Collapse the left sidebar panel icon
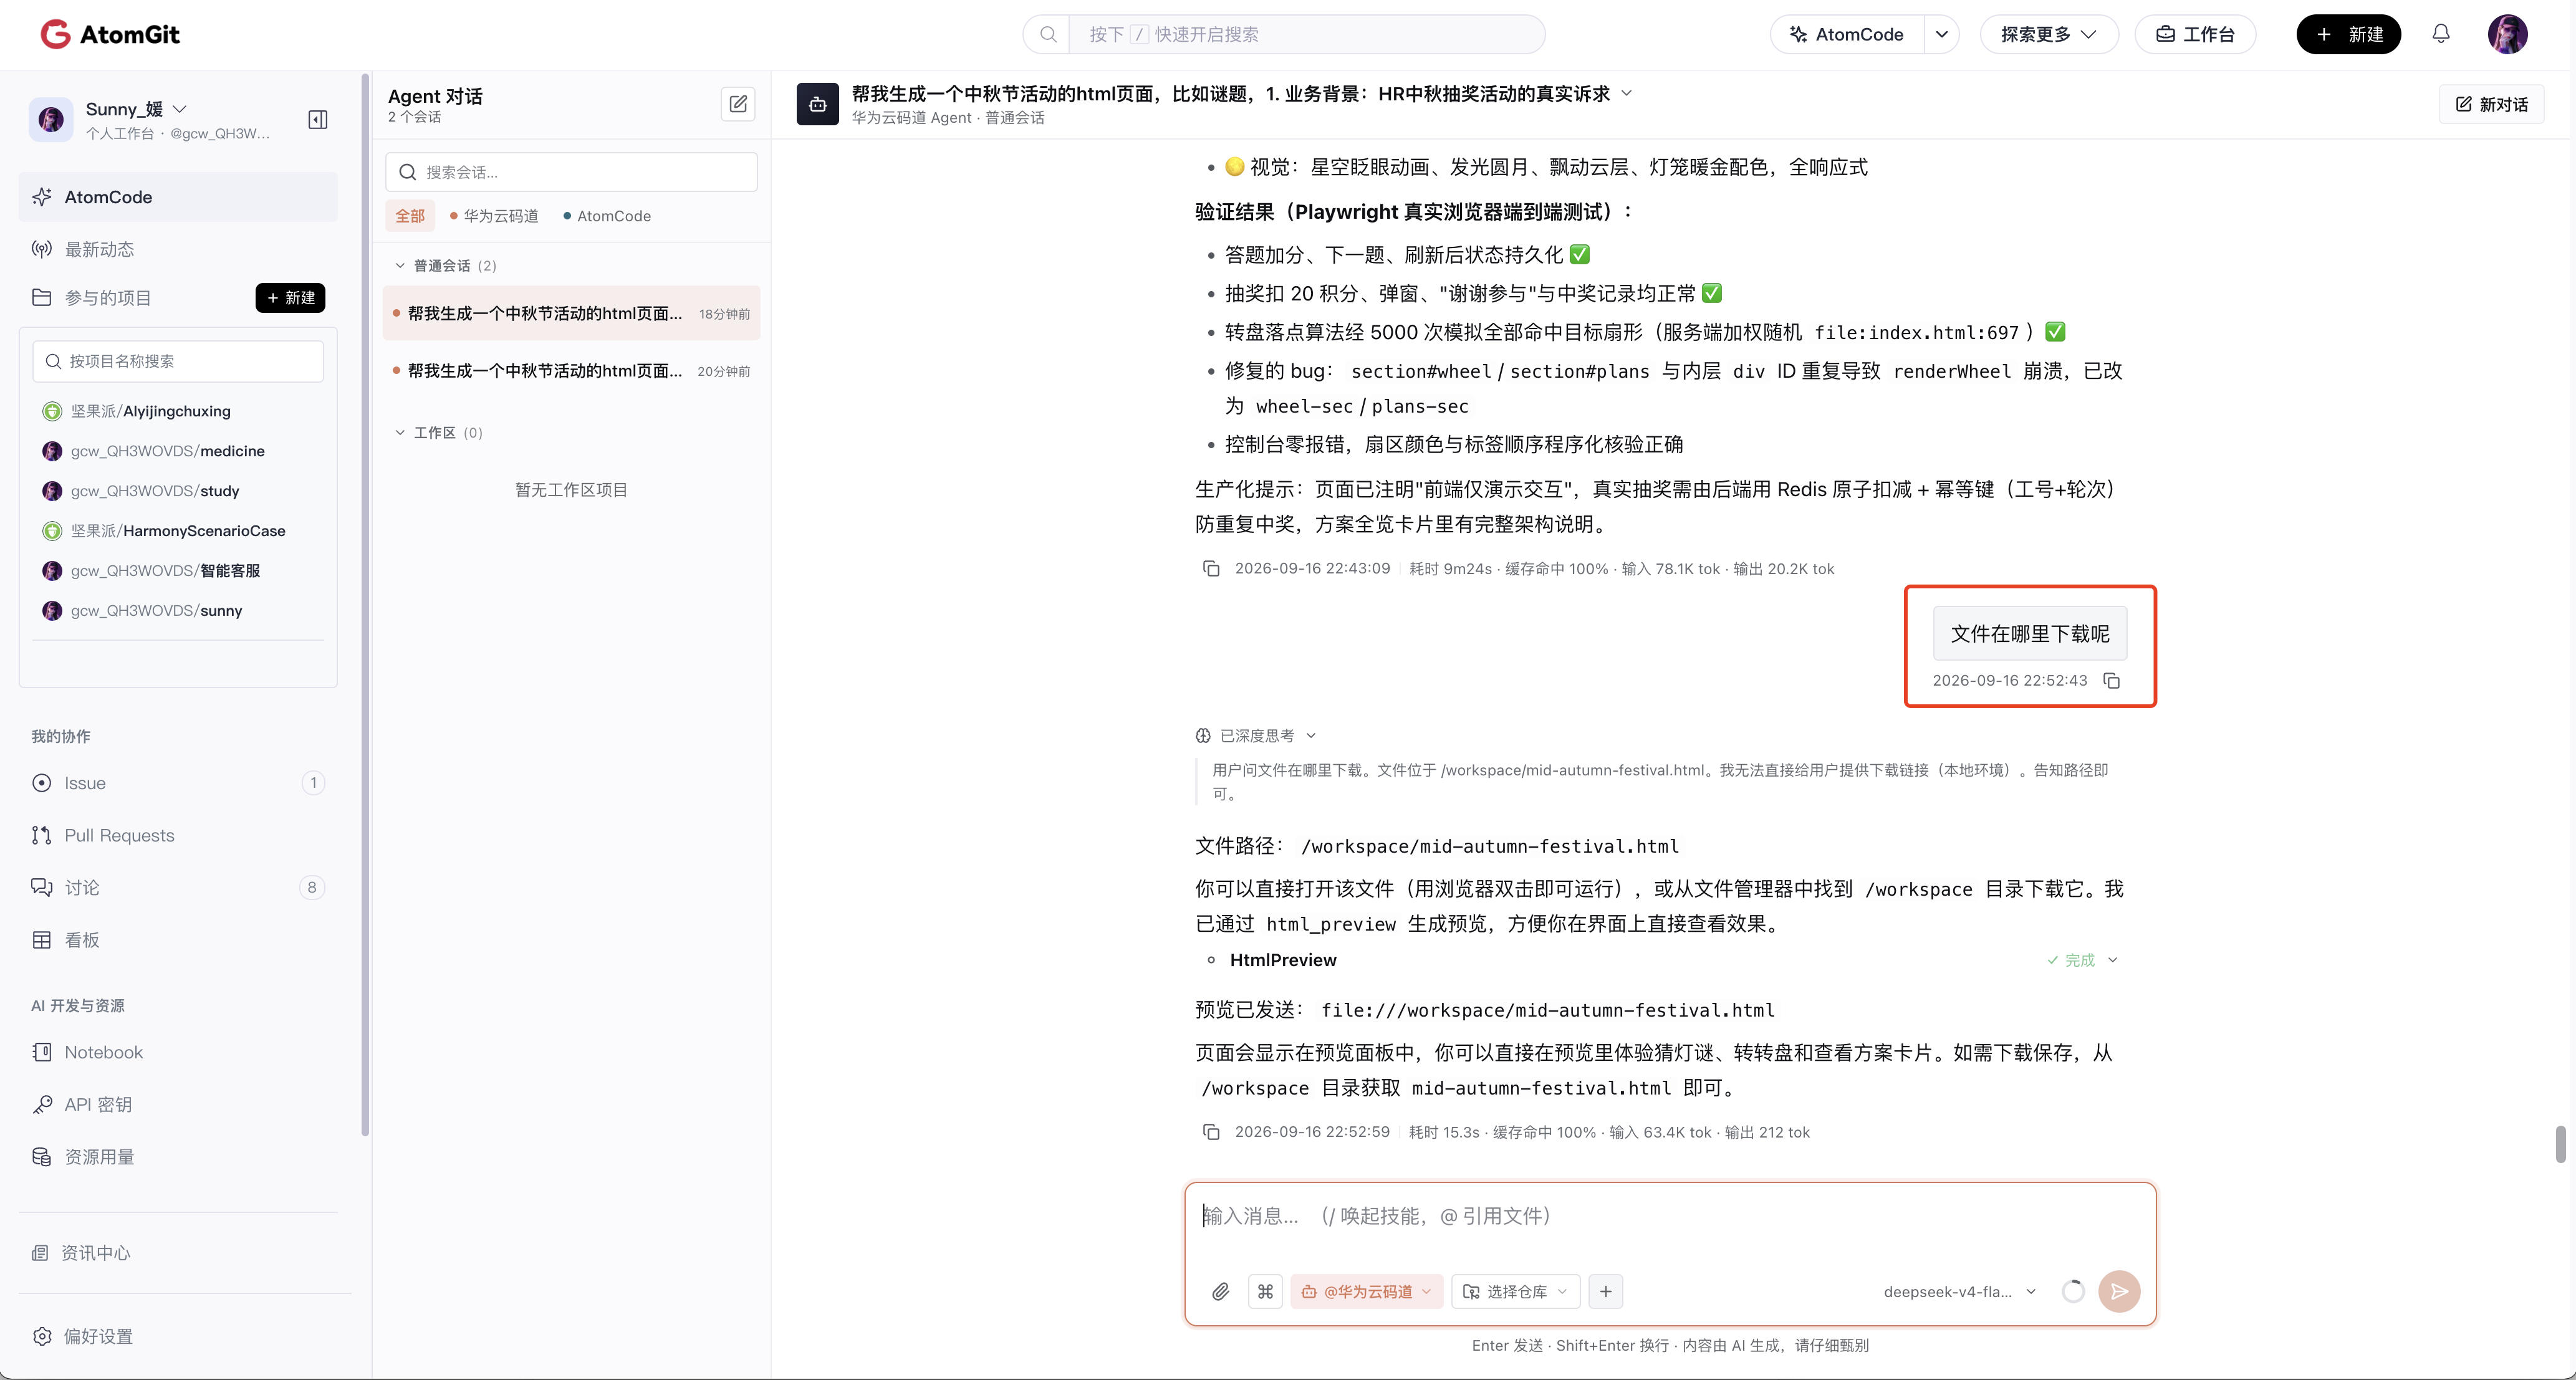 click(x=318, y=120)
